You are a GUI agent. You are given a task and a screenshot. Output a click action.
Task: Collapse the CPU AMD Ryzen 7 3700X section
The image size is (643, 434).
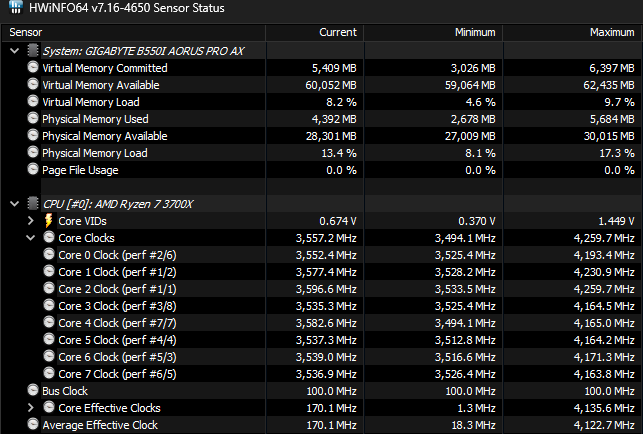pos(14,204)
